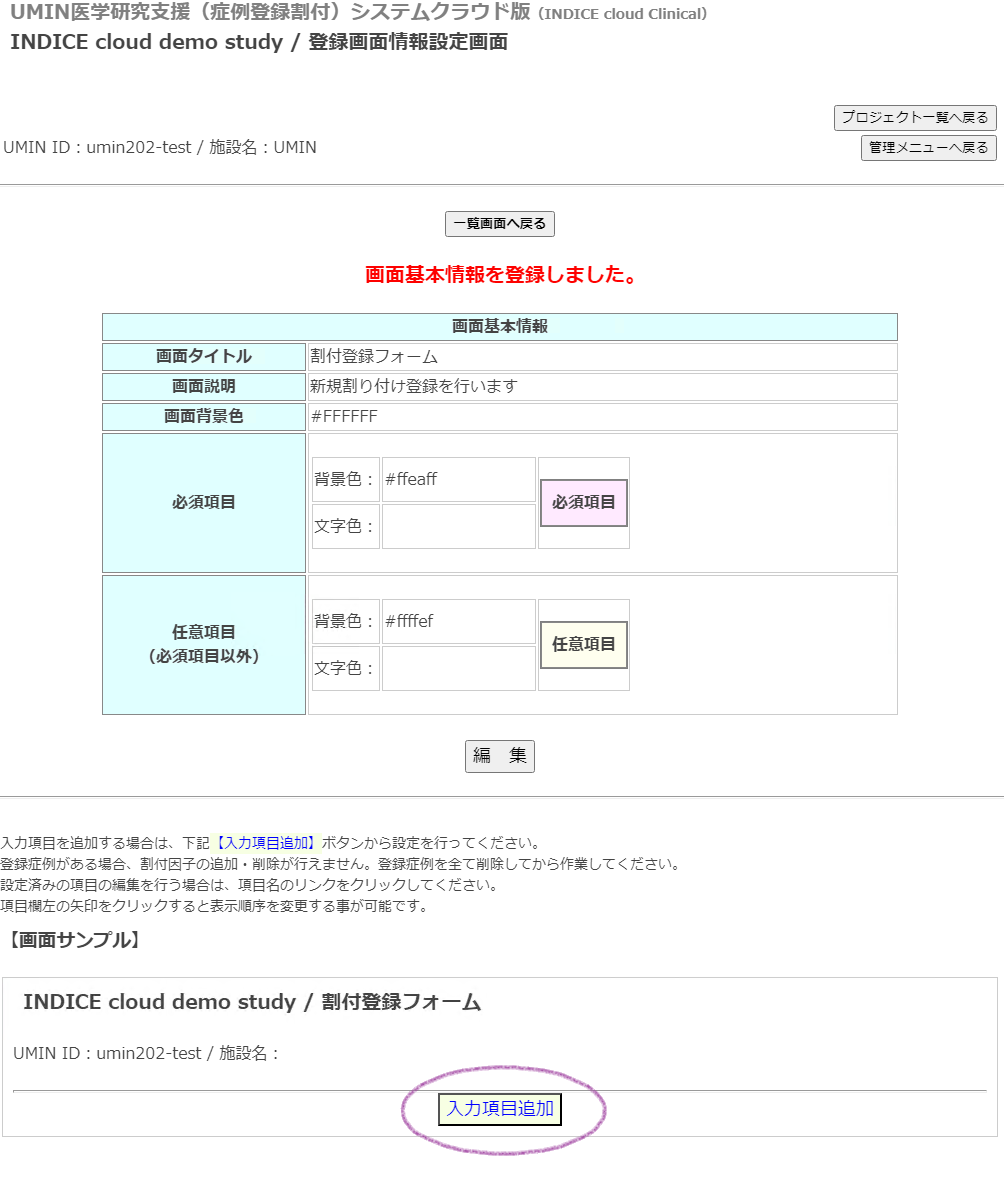Click the 画面背景色 row label
The image size is (1004, 1181).
point(204,417)
